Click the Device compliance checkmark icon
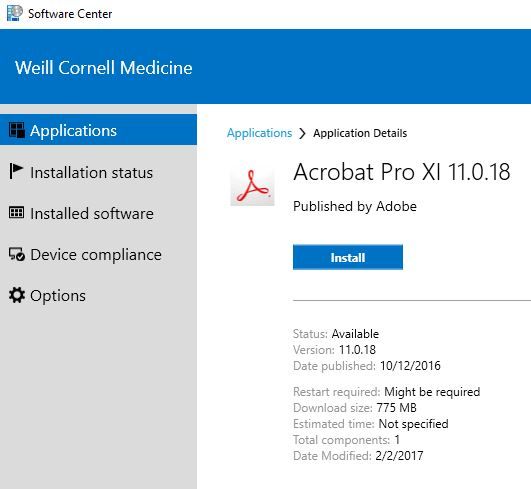The height and width of the screenshot is (489, 531). coord(17,254)
